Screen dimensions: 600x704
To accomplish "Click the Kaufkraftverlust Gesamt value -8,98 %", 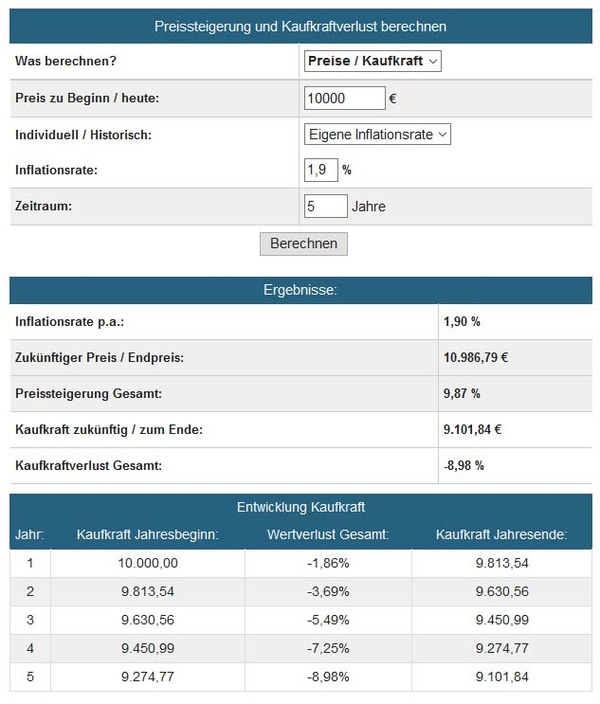I will [464, 466].
